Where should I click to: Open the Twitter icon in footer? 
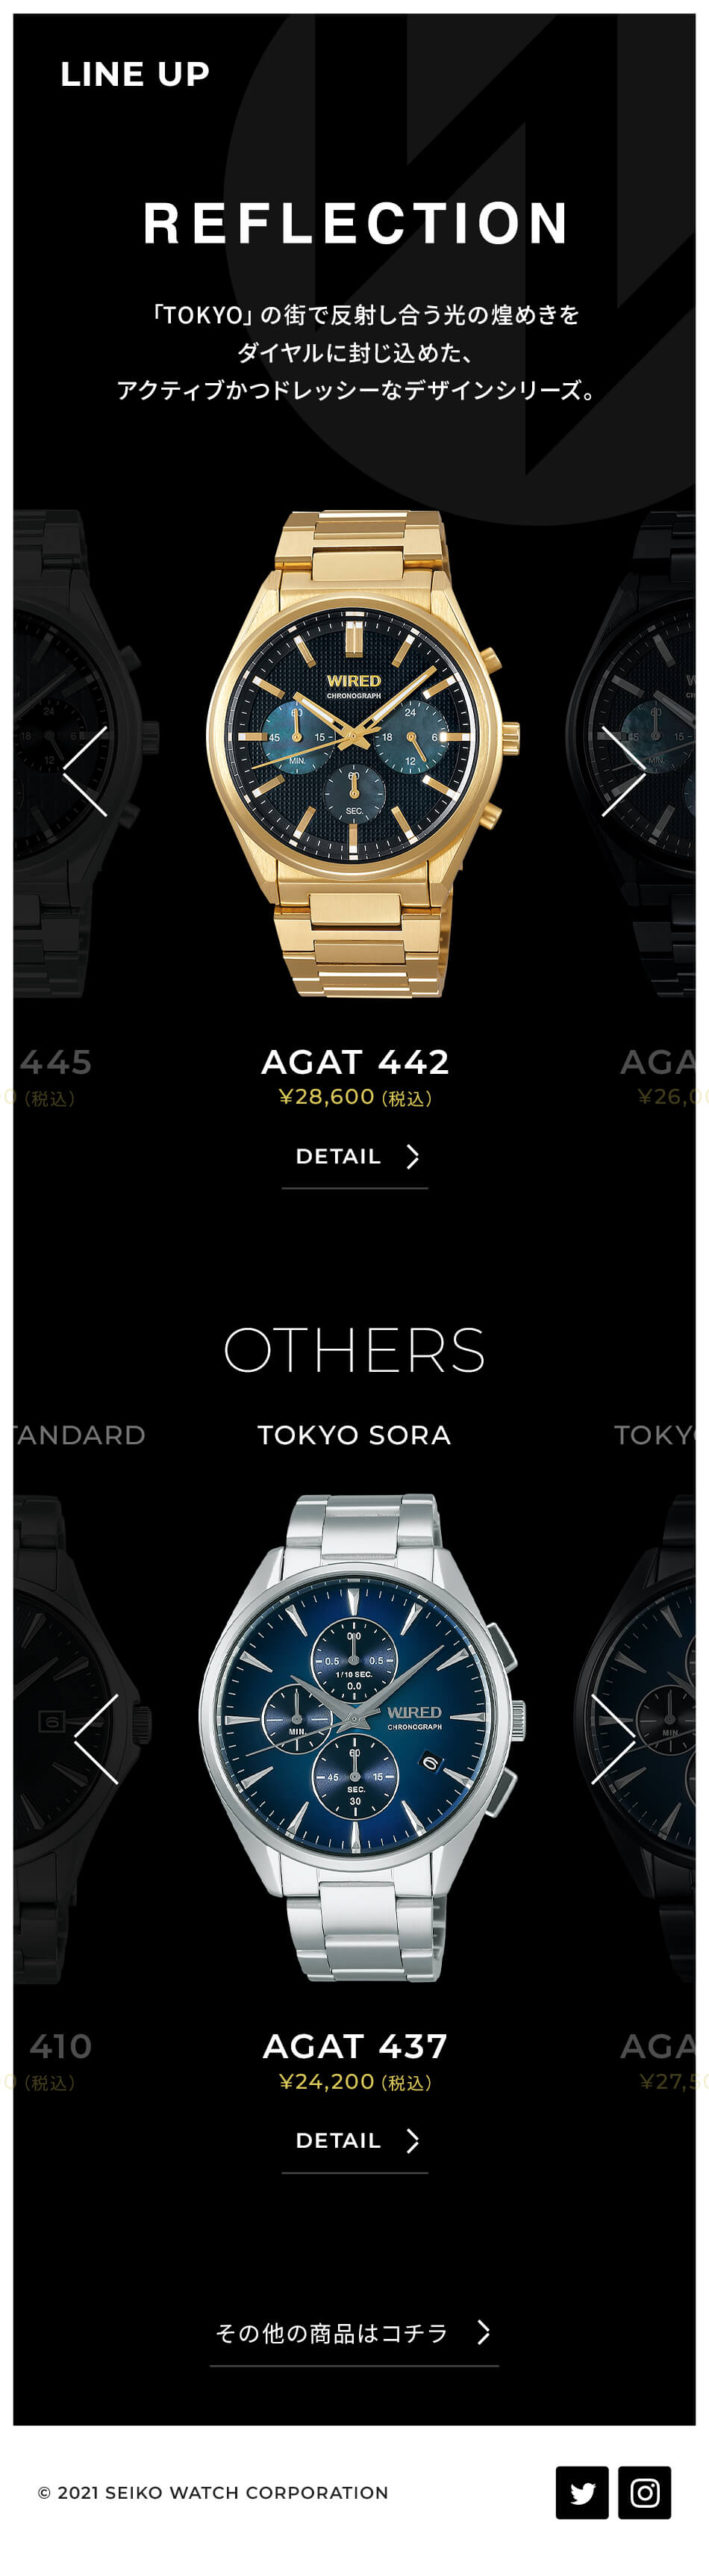click(x=582, y=2492)
